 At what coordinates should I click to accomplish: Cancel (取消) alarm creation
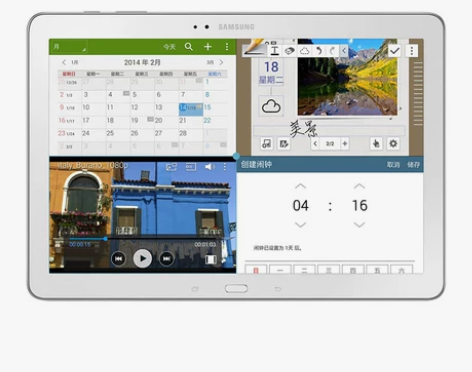[x=393, y=165]
